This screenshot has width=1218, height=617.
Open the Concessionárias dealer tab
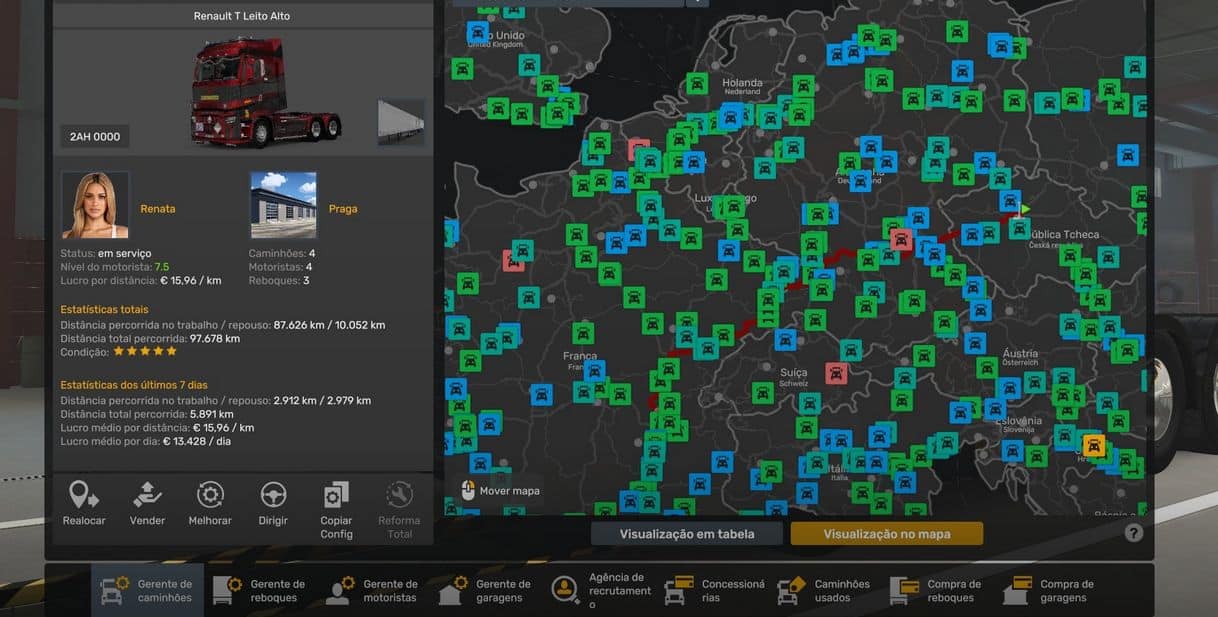point(714,591)
